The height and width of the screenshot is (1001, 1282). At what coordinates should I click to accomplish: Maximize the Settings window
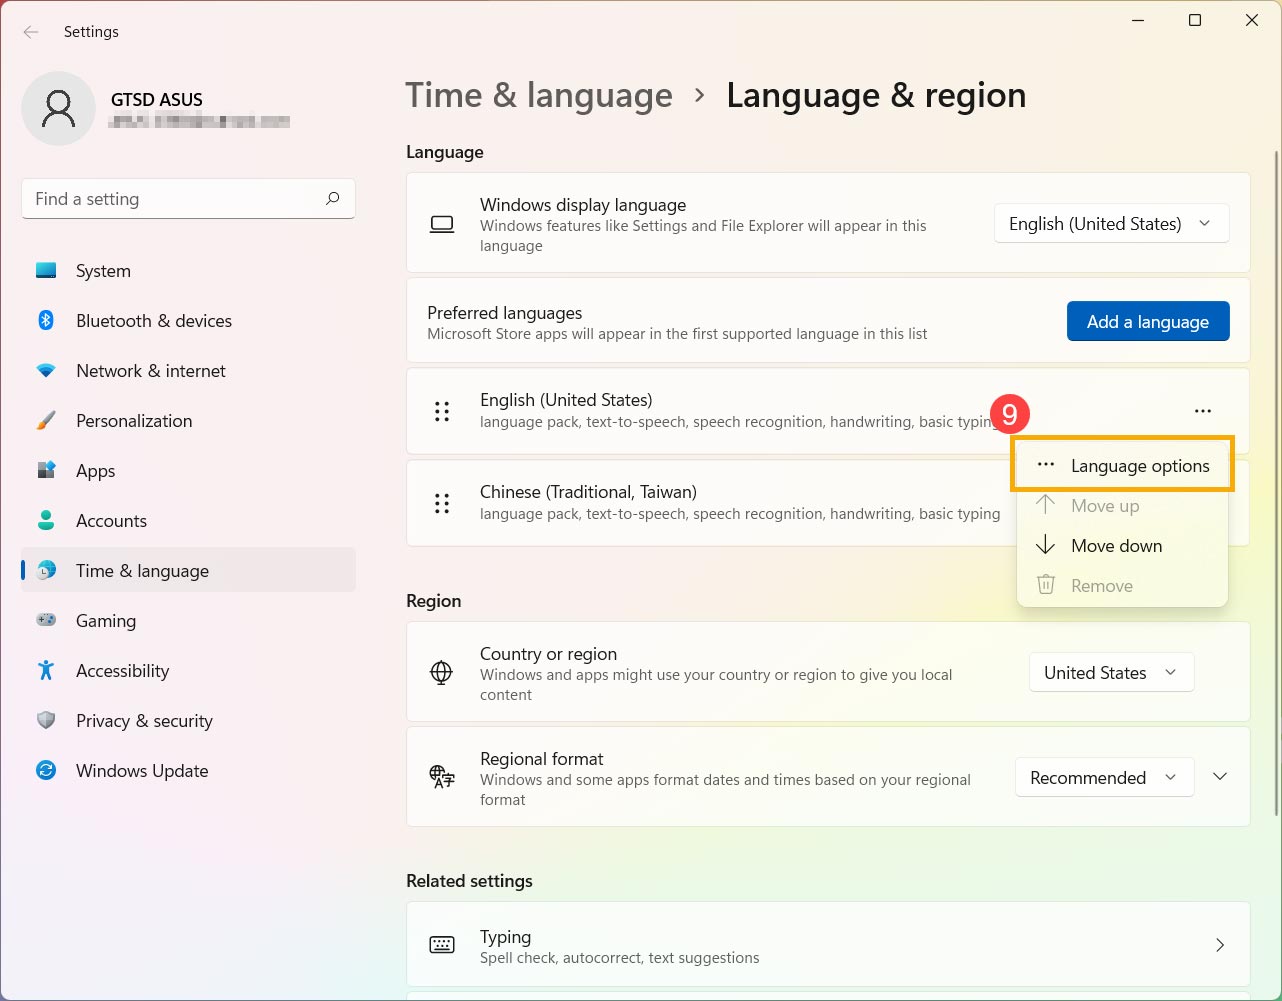click(x=1195, y=20)
